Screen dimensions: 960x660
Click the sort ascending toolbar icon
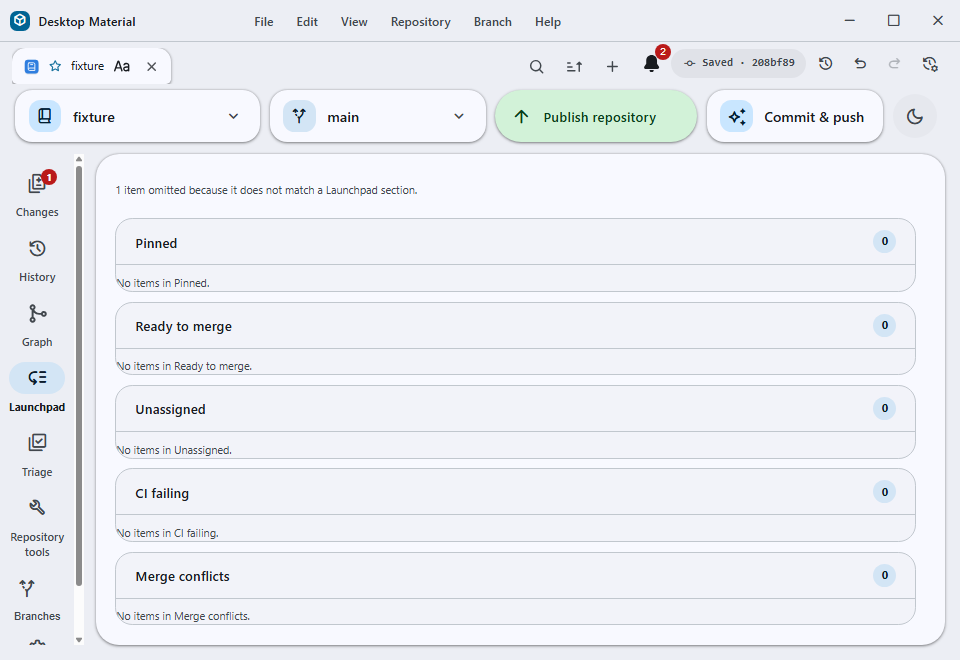[574, 66]
